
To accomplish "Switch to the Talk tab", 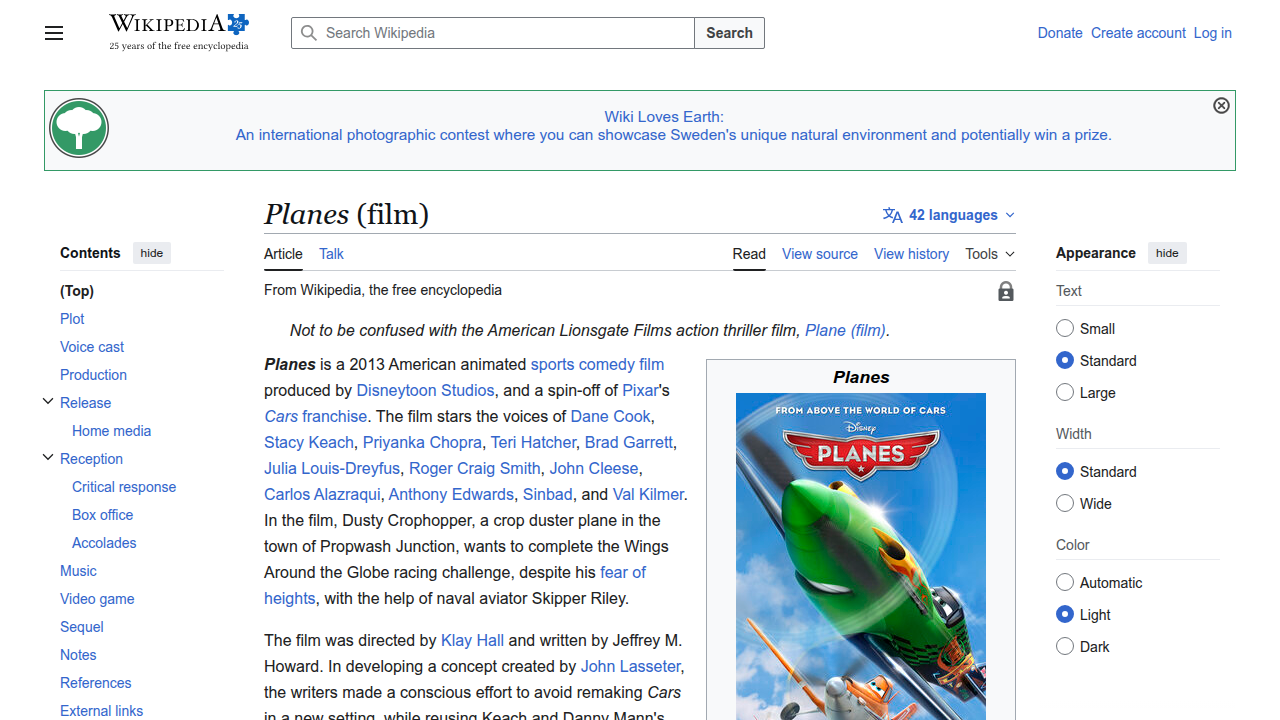I will [x=331, y=254].
